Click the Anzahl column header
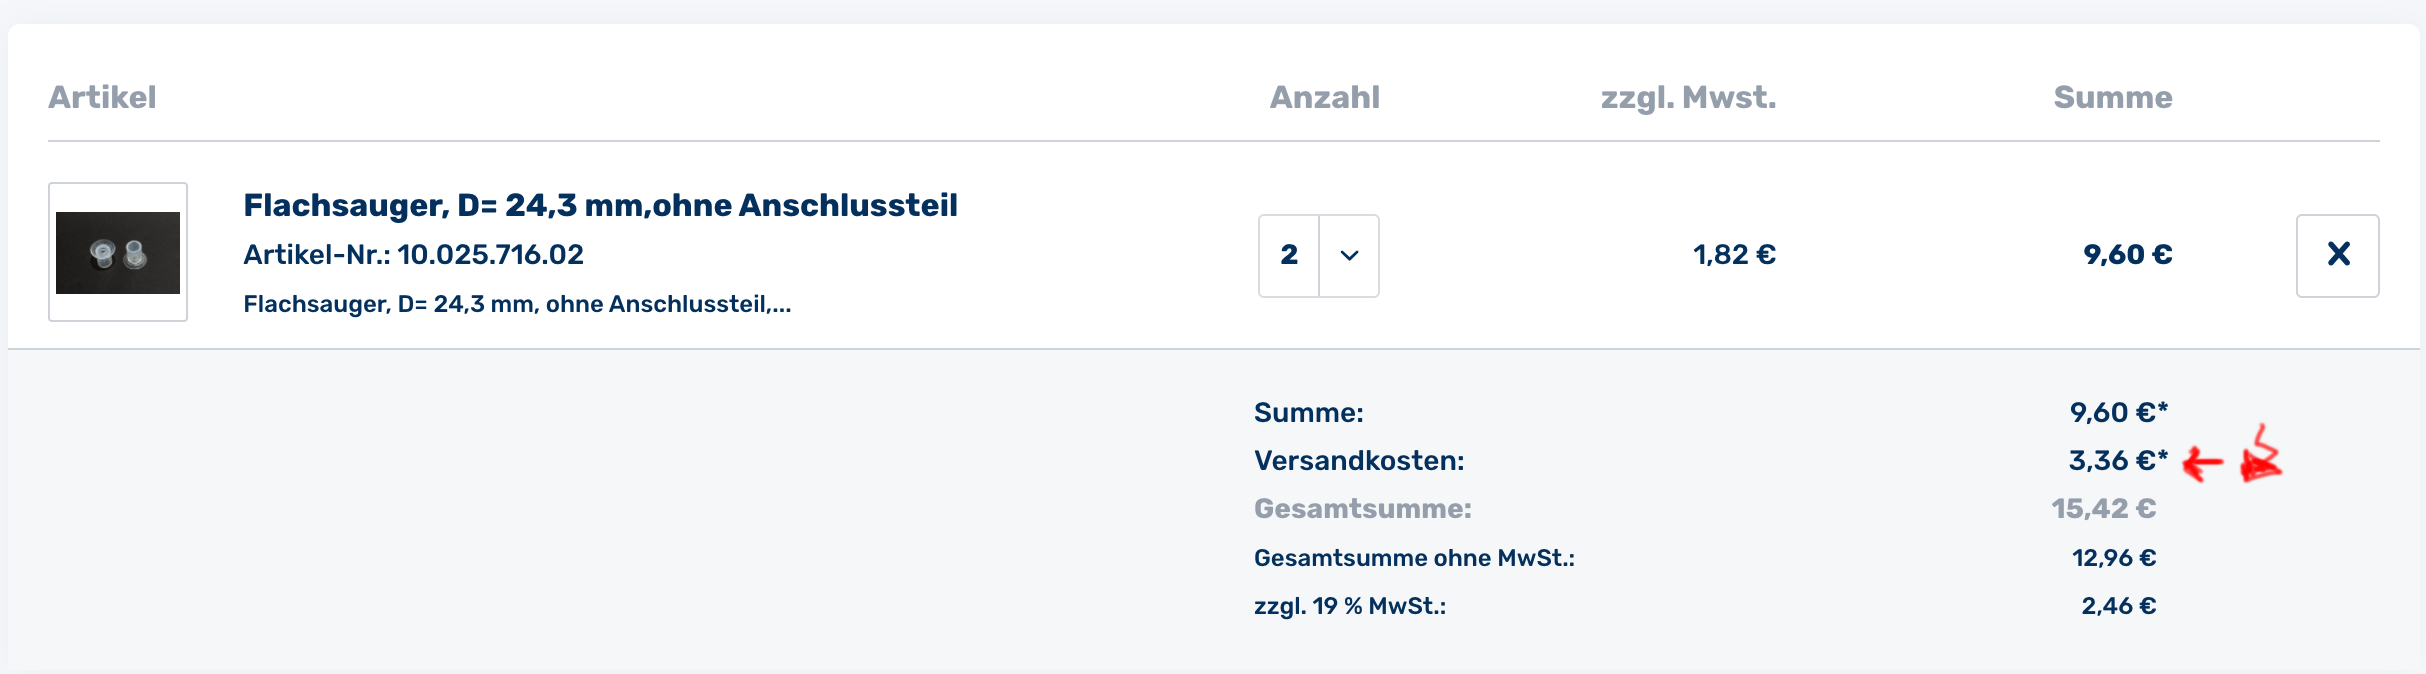Screen dimensions: 2426x674 tap(1324, 97)
